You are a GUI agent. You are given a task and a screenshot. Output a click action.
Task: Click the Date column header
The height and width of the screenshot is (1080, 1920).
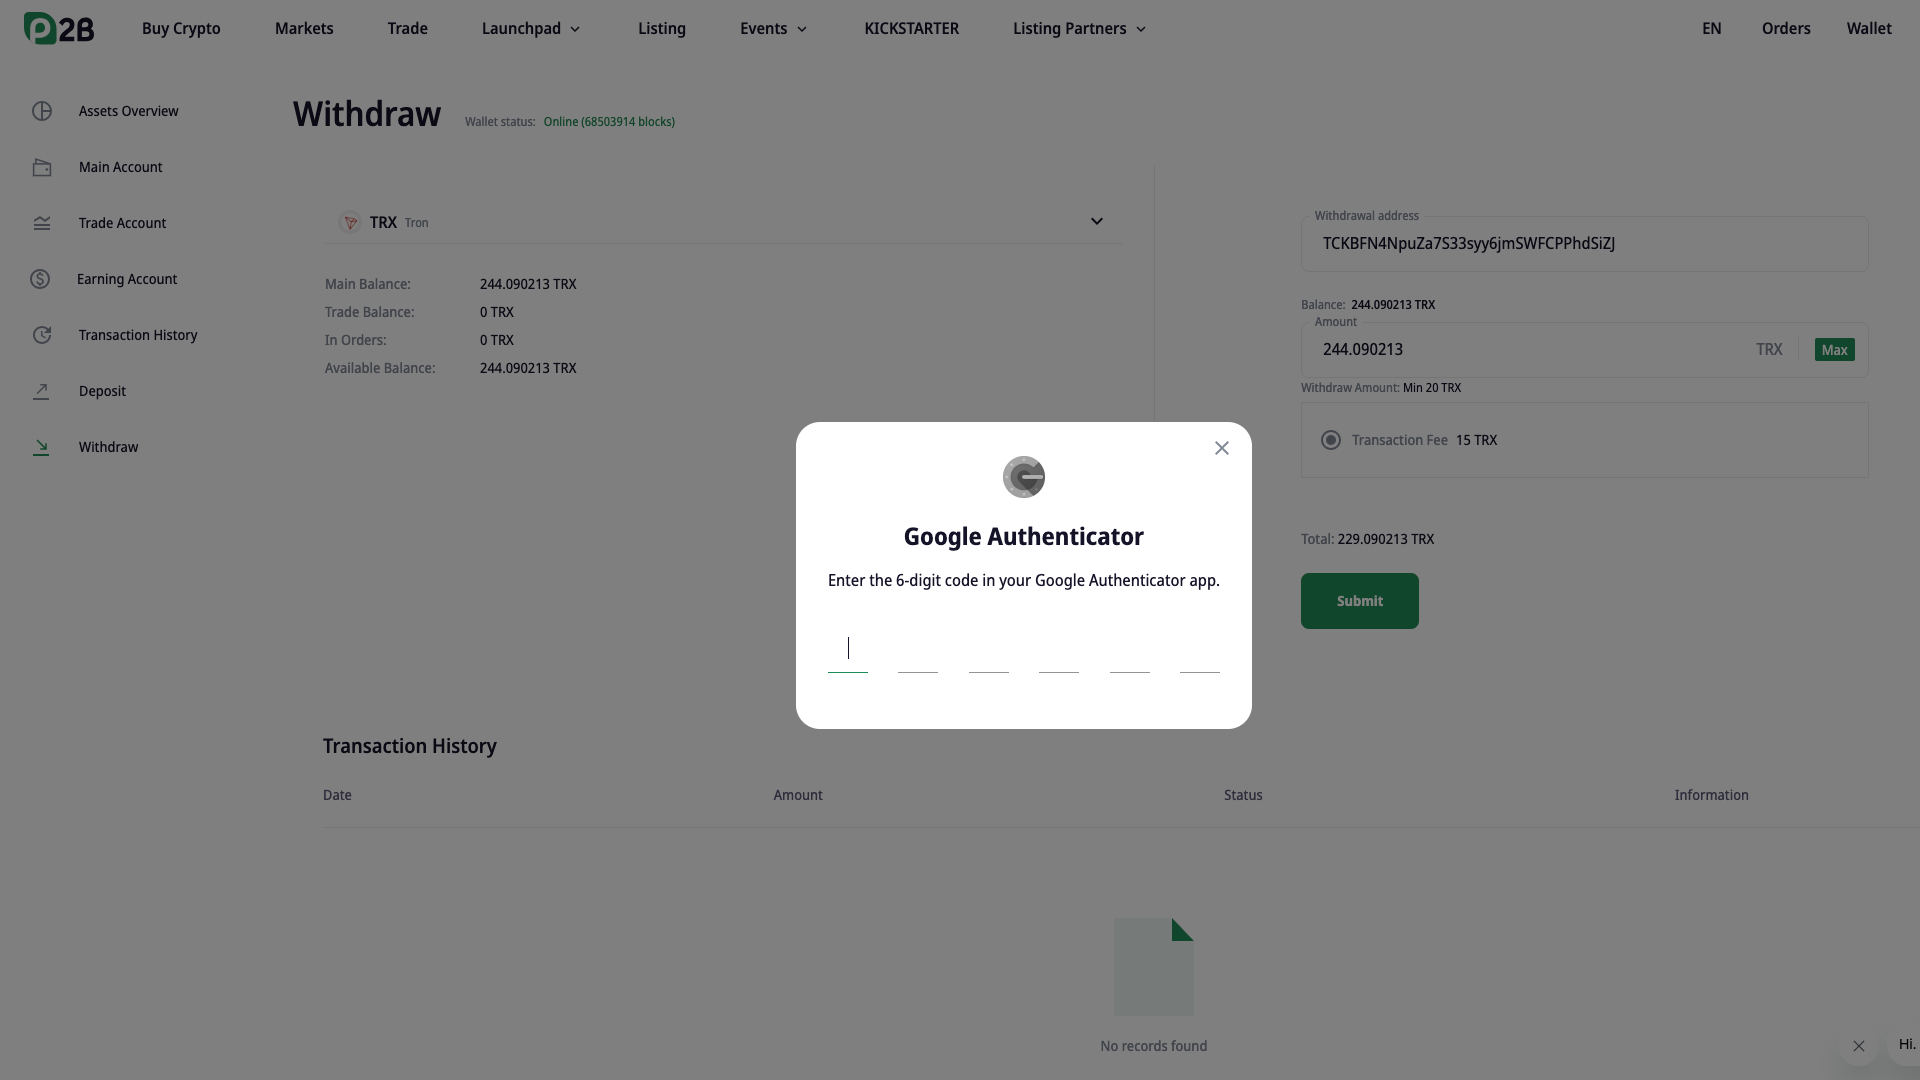pos(337,795)
